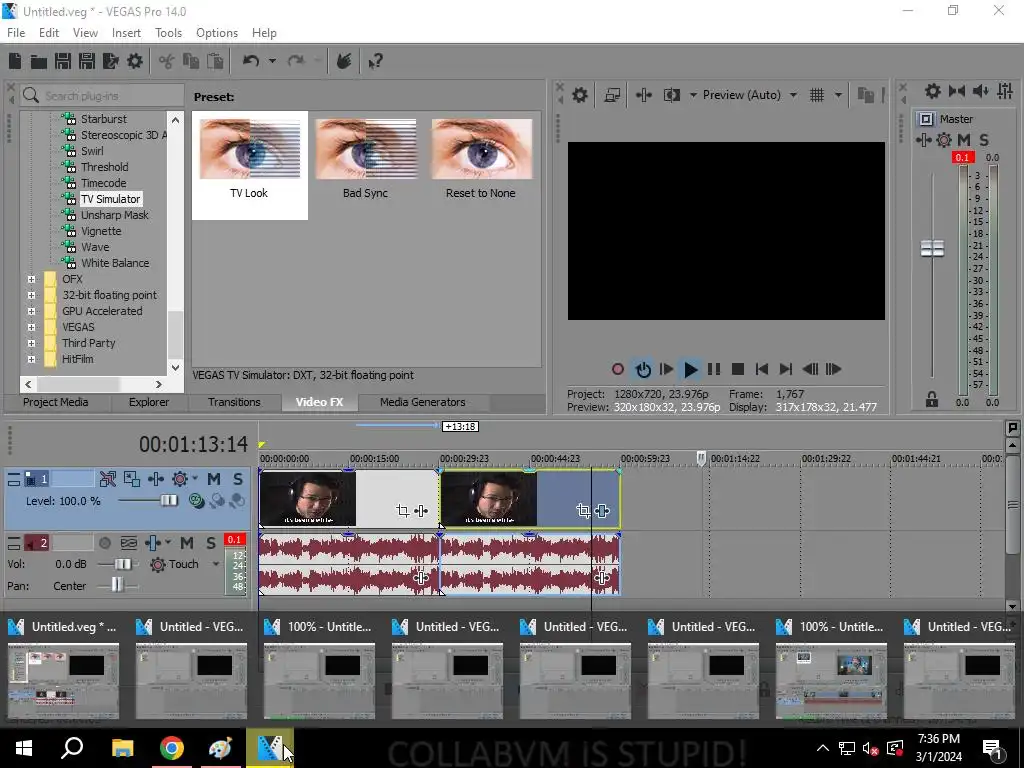
Task: Open the Insert menu
Action: pos(126,33)
